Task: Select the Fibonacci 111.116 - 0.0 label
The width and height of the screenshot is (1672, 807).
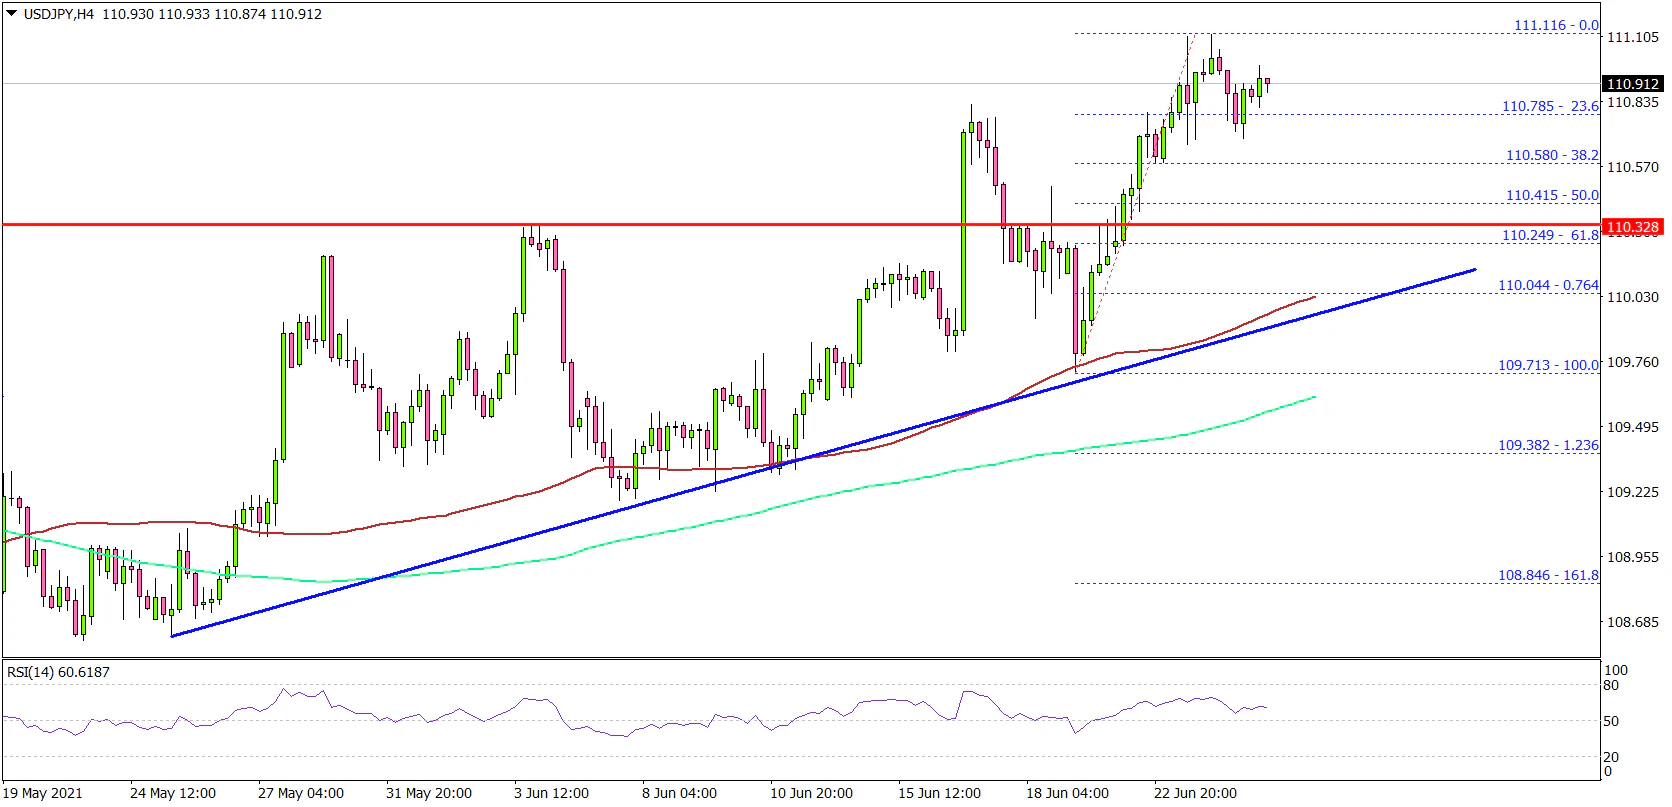Action: click(x=1556, y=25)
